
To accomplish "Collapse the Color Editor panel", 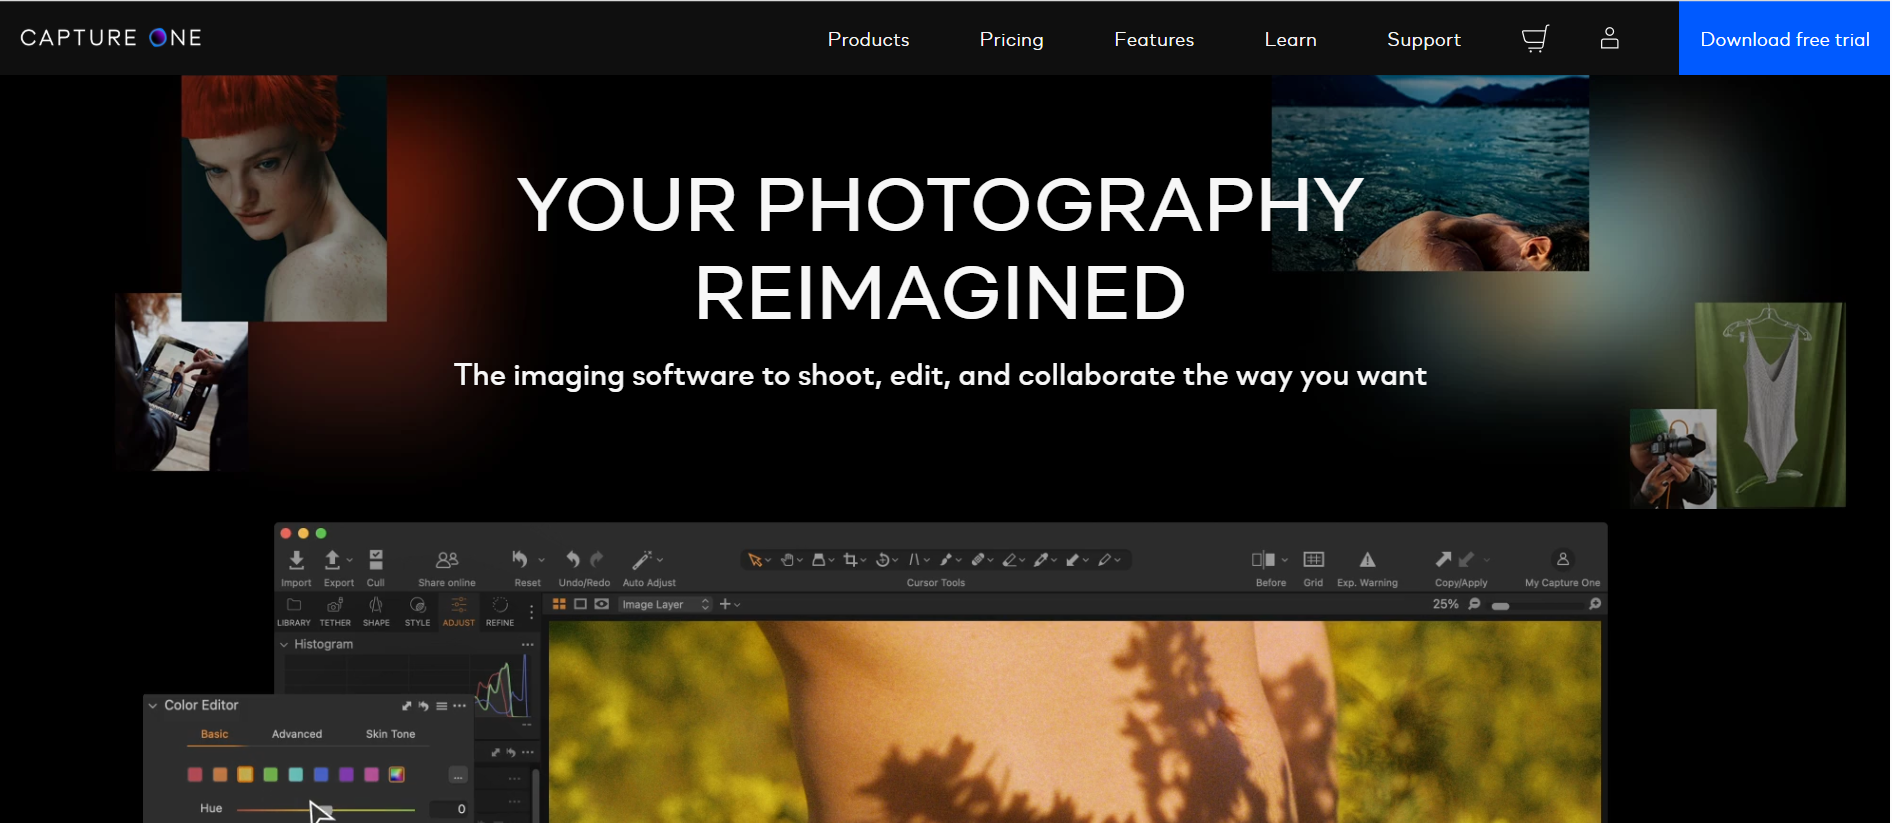I will (153, 706).
